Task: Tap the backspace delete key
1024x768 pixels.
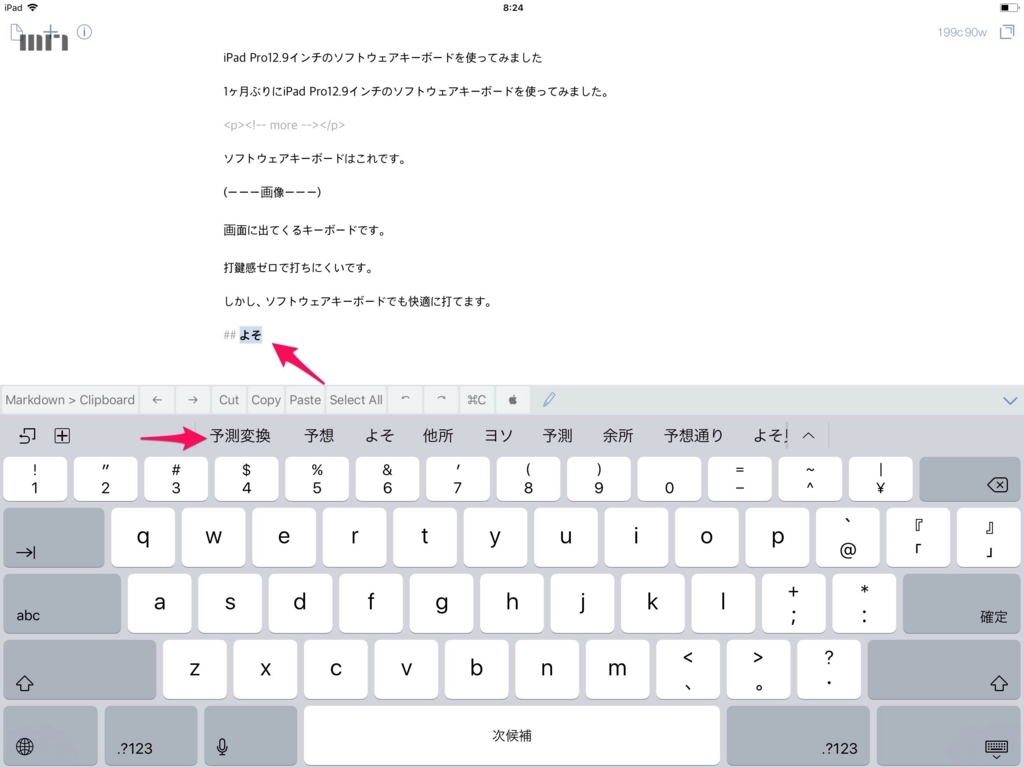Action: tap(969, 479)
